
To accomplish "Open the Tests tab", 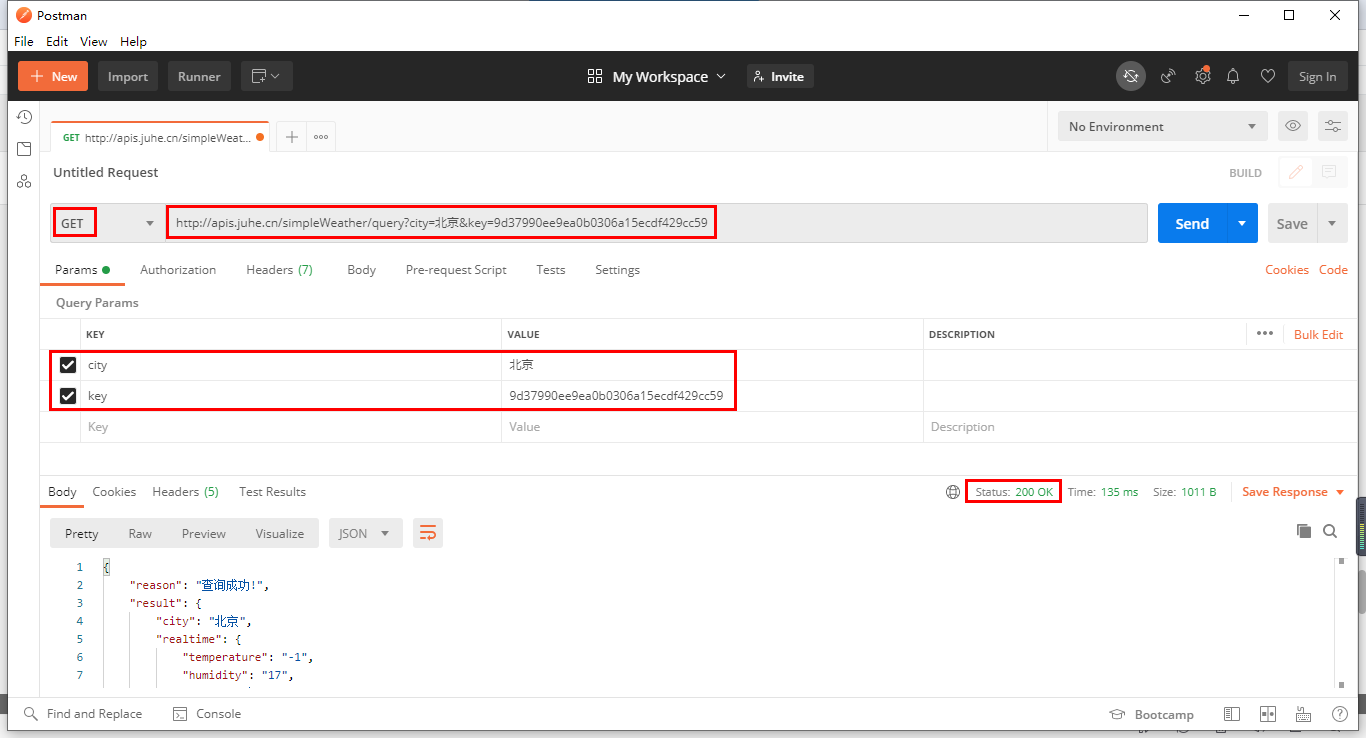I will (550, 270).
